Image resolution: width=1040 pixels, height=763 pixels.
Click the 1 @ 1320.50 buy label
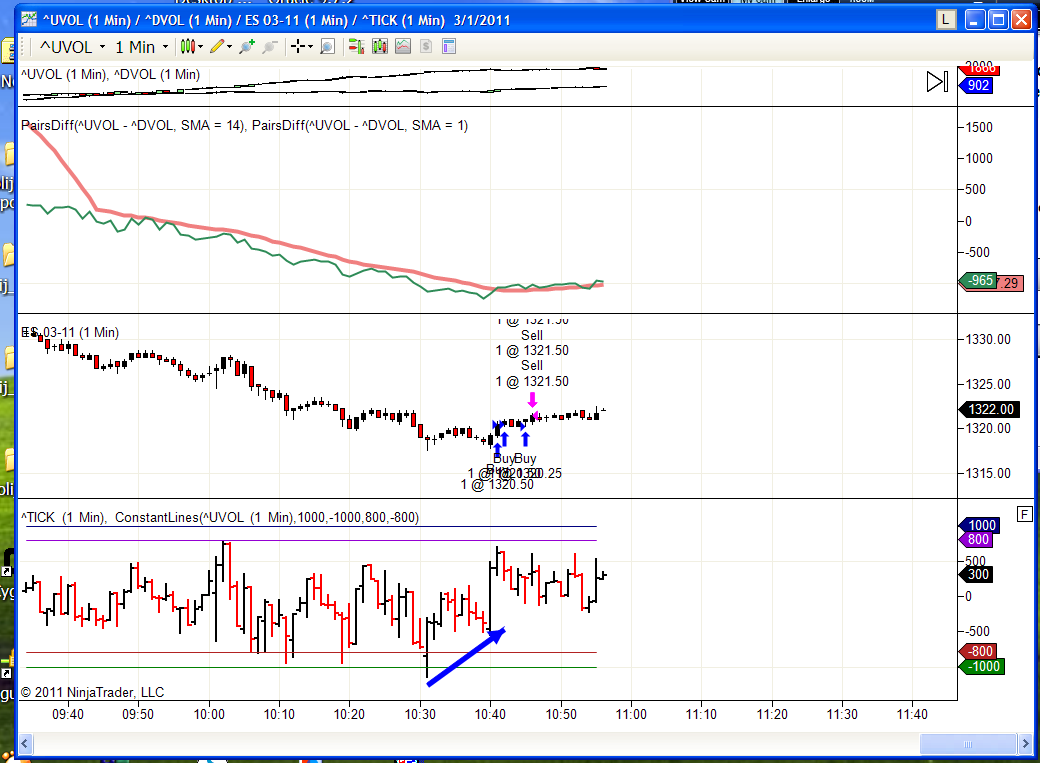click(497, 484)
